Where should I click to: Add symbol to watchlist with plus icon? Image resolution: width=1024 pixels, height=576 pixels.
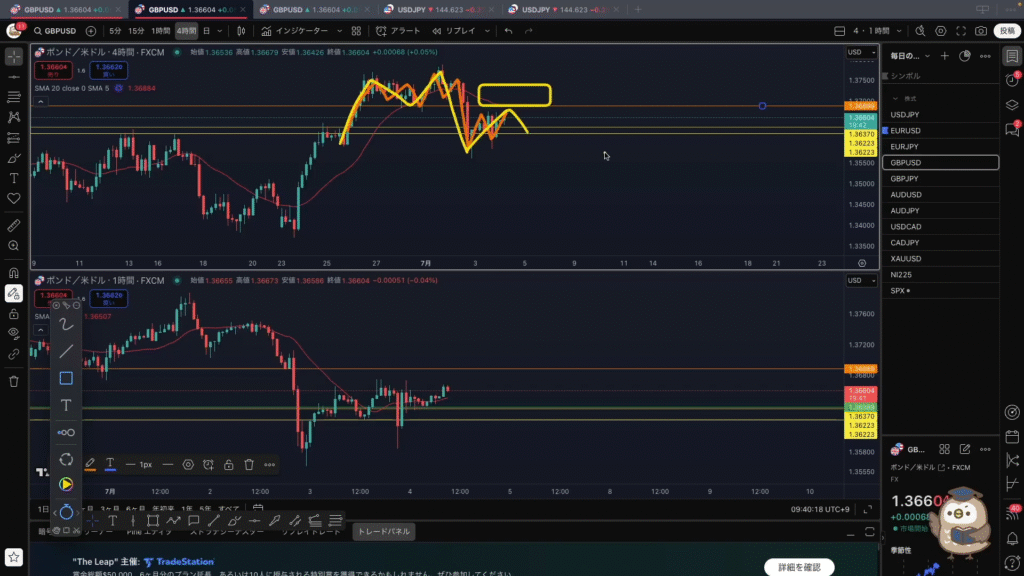tap(944, 56)
